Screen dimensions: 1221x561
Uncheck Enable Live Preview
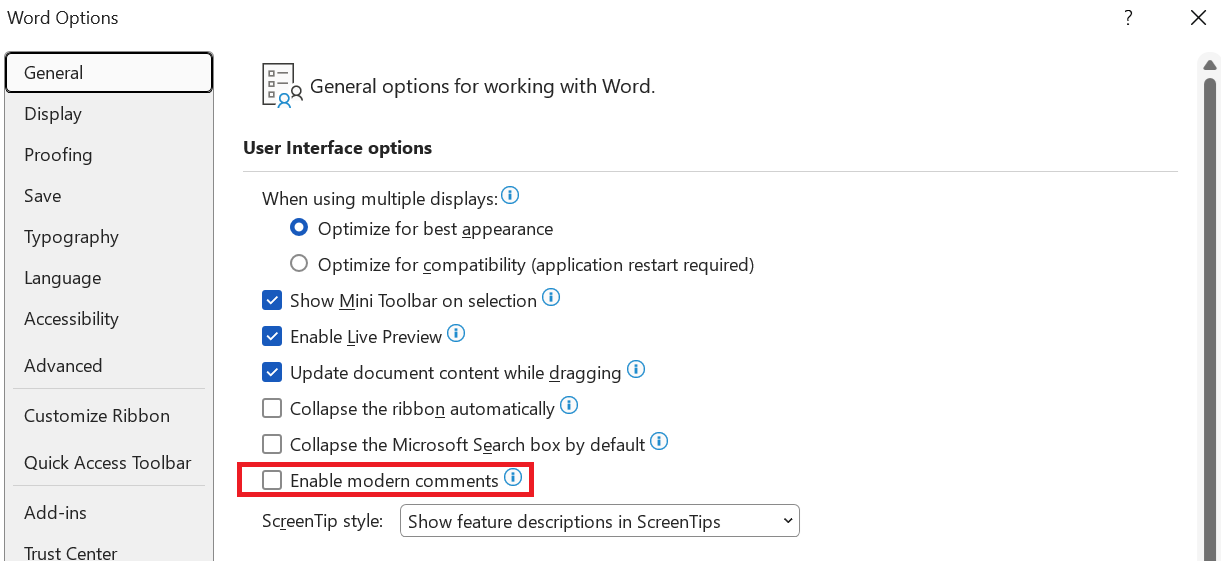(272, 336)
